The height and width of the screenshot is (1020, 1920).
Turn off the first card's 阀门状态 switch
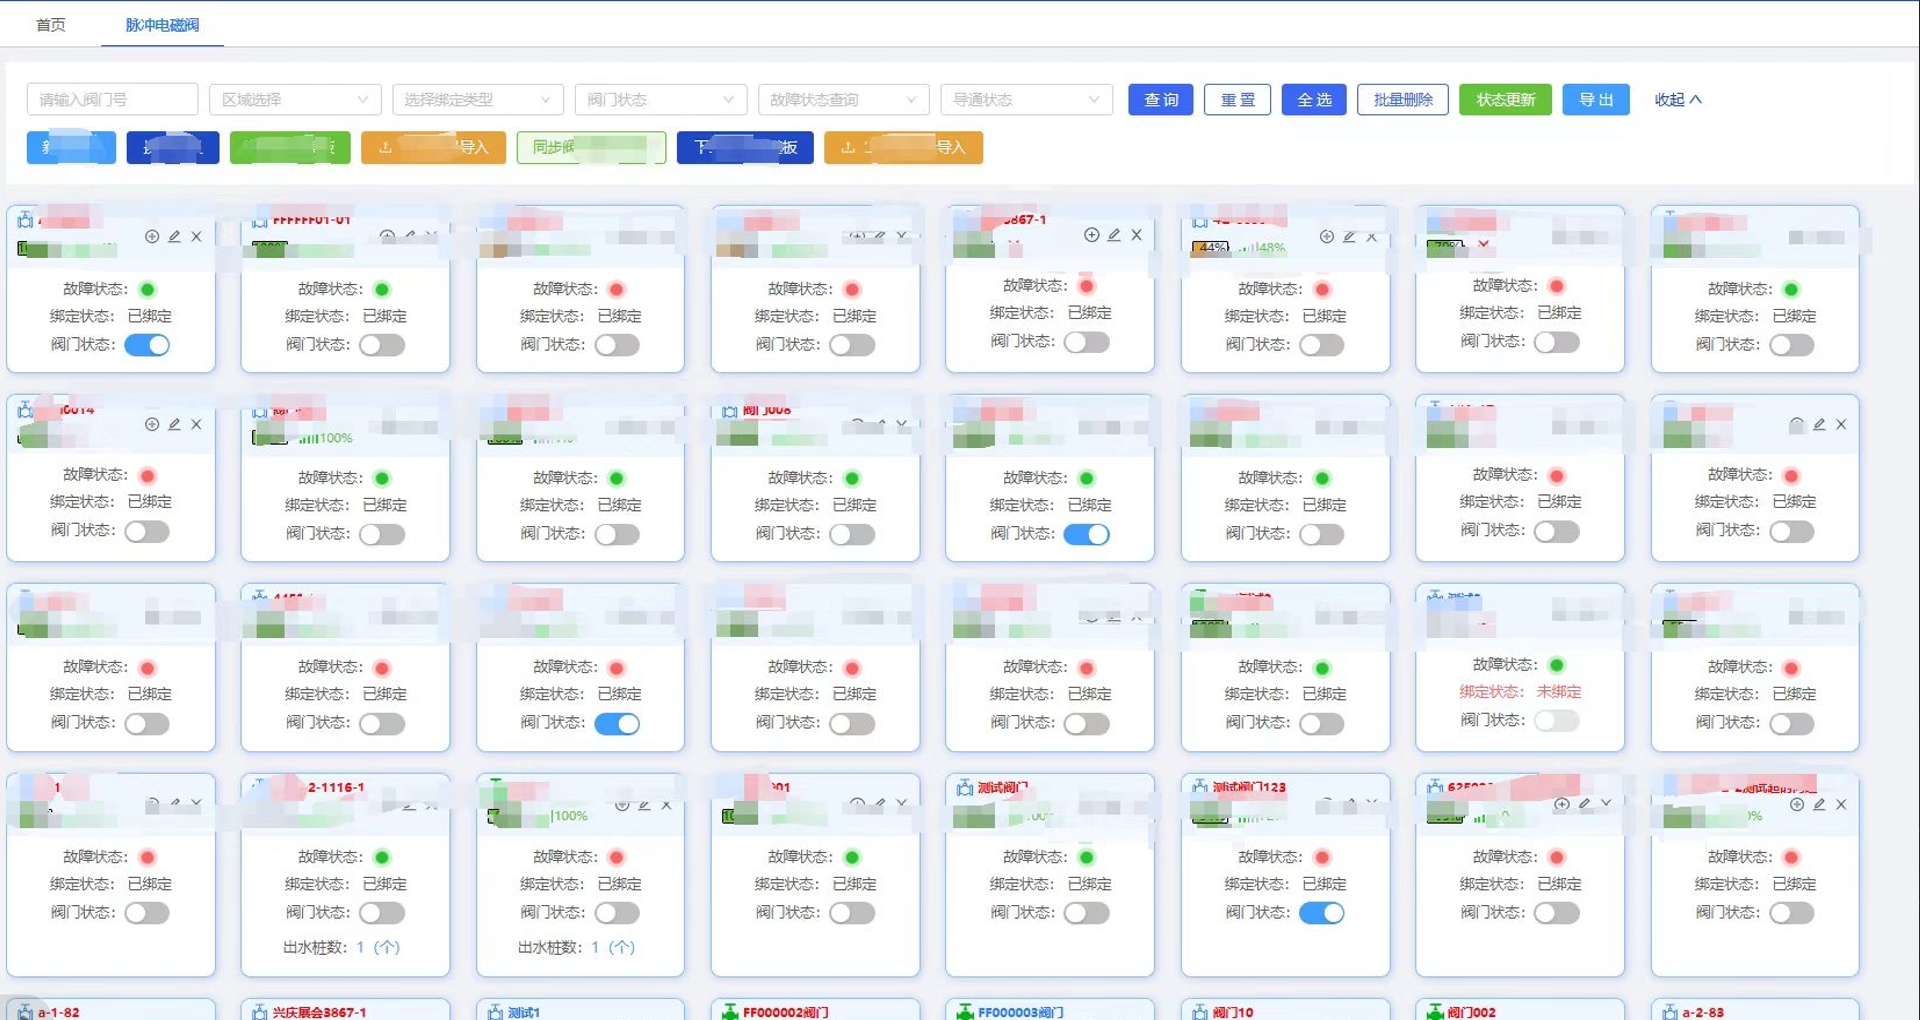click(147, 345)
